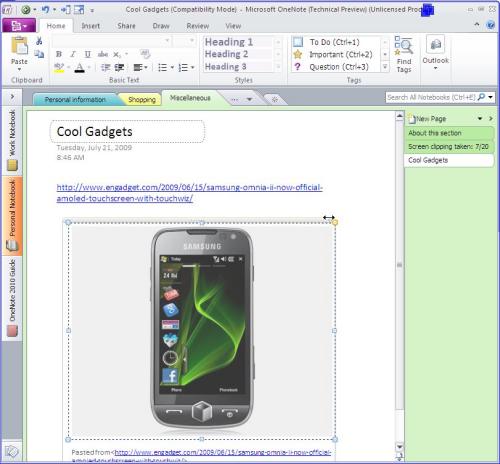Click the Copy icon
Viewport: 500px width, 464px height.
point(39,54)
